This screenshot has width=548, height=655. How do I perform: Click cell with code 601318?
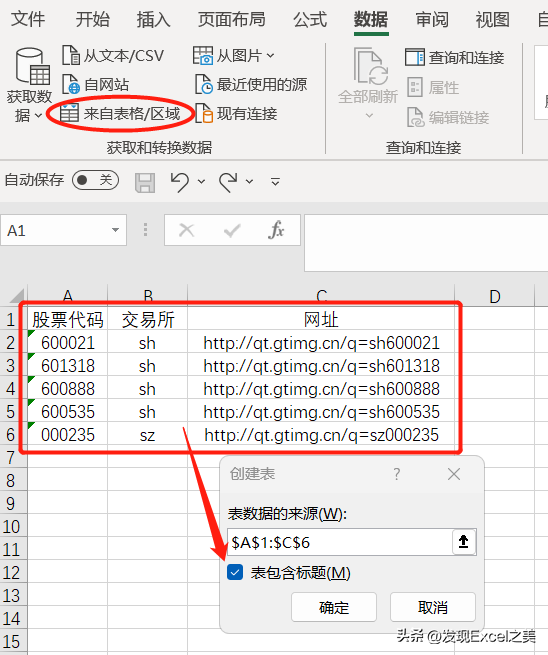coord(68,366)
